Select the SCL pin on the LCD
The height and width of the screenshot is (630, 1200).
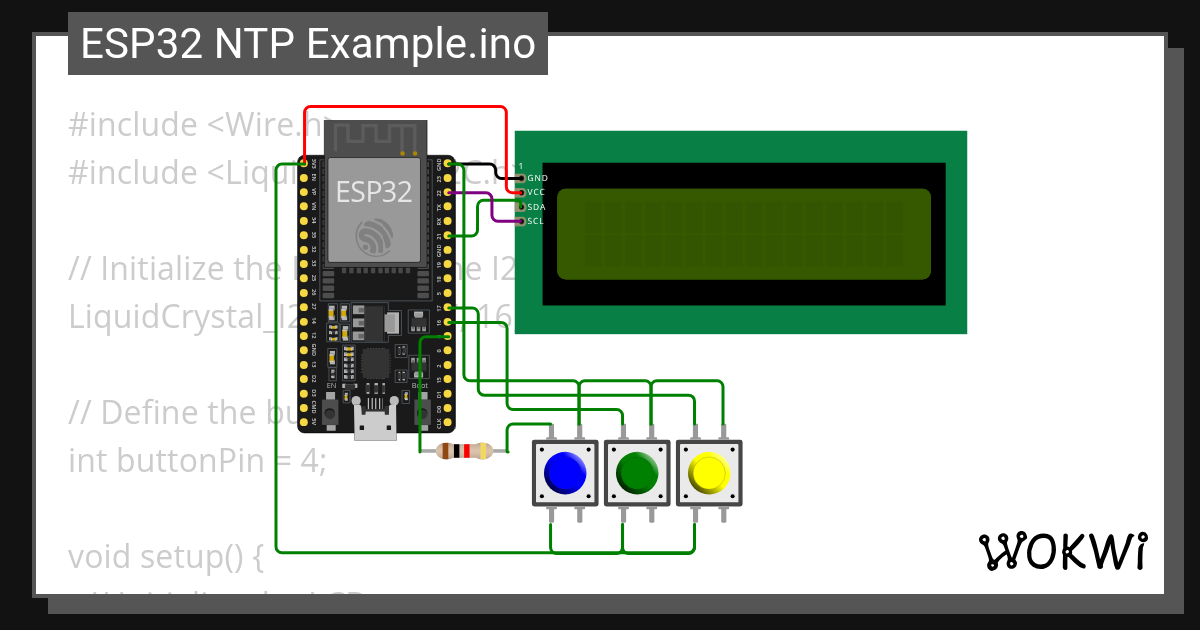(522, 221)
